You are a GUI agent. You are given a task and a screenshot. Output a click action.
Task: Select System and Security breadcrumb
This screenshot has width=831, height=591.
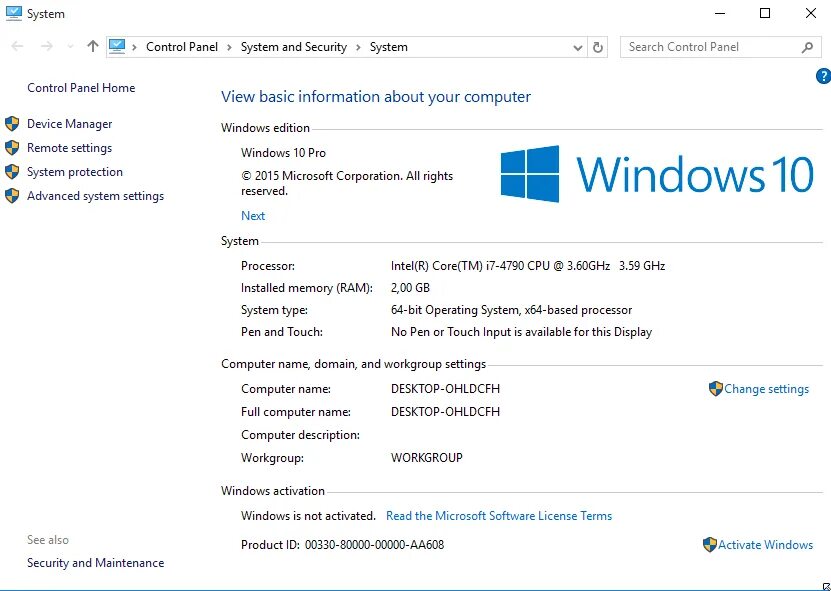[x=294, y=47]
